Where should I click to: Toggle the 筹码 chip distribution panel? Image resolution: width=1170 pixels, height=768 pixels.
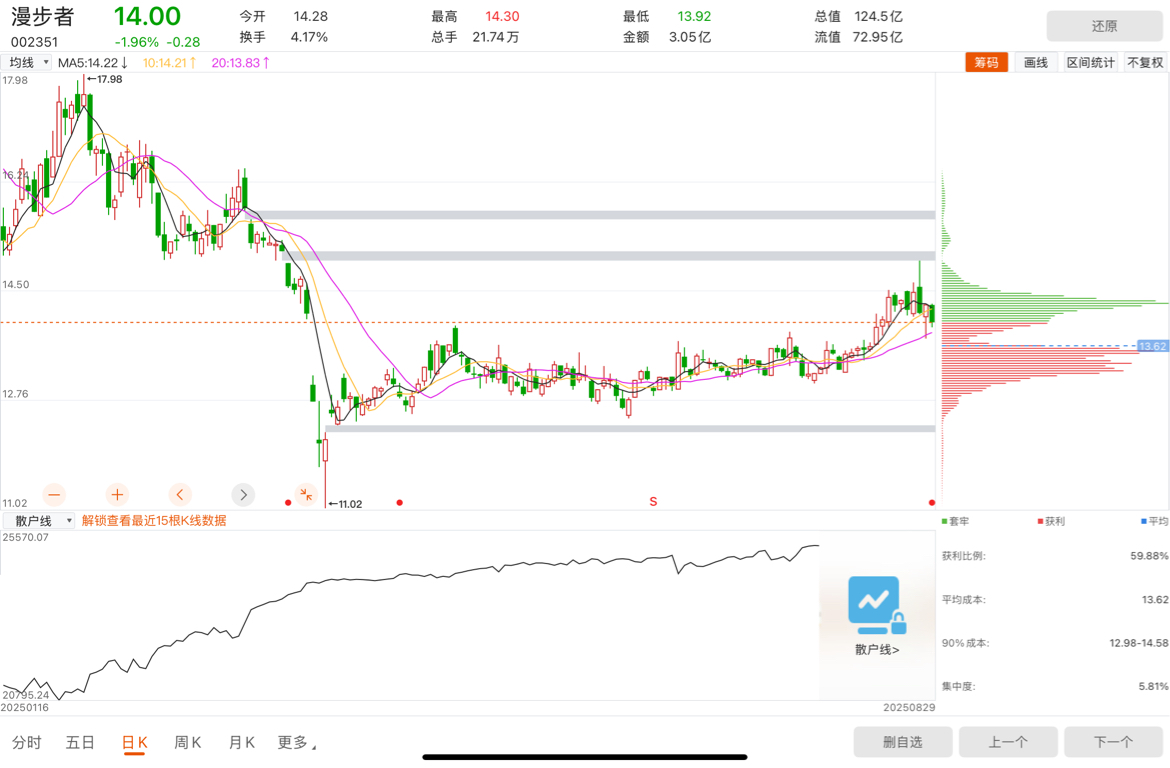click(986, 63)
